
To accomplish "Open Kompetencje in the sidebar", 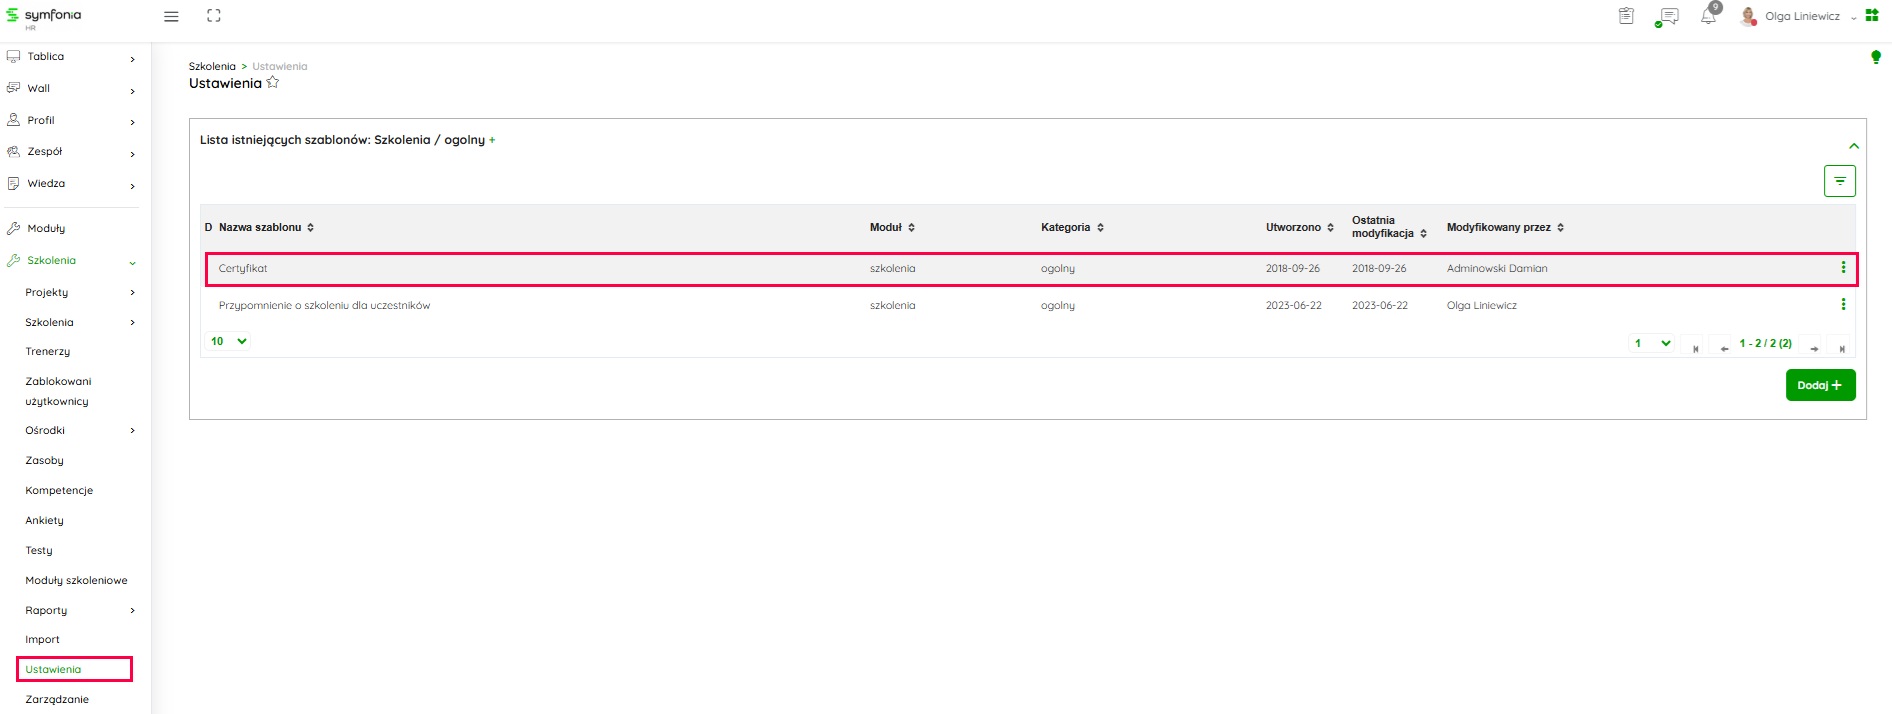I will (x=59, y=491).
